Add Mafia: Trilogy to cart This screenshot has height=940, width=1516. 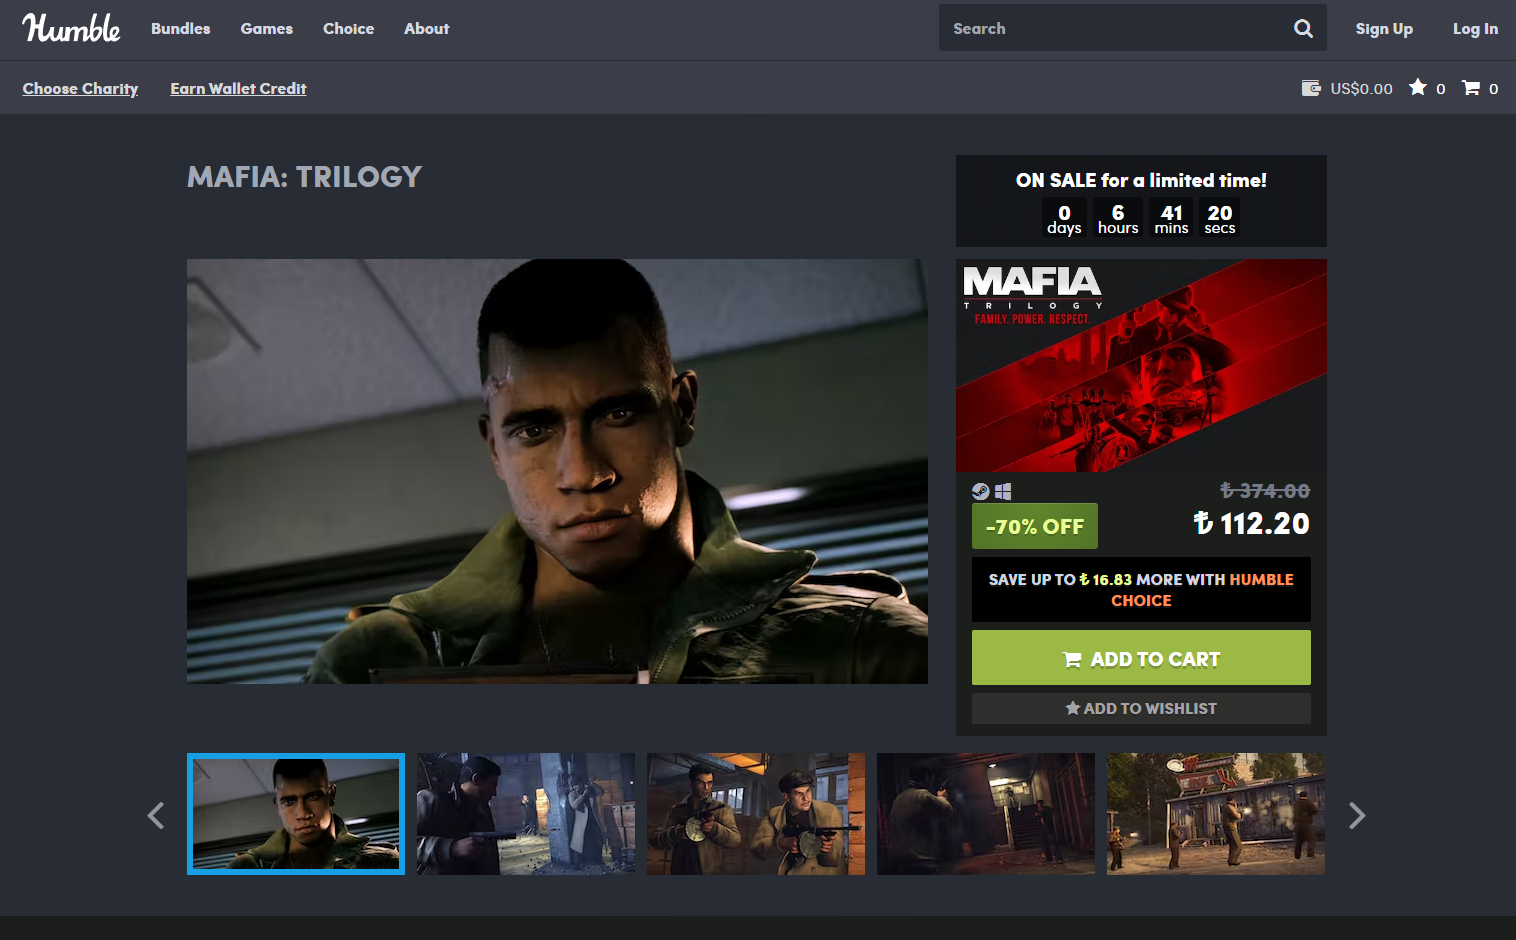(x=1141, y=658)
